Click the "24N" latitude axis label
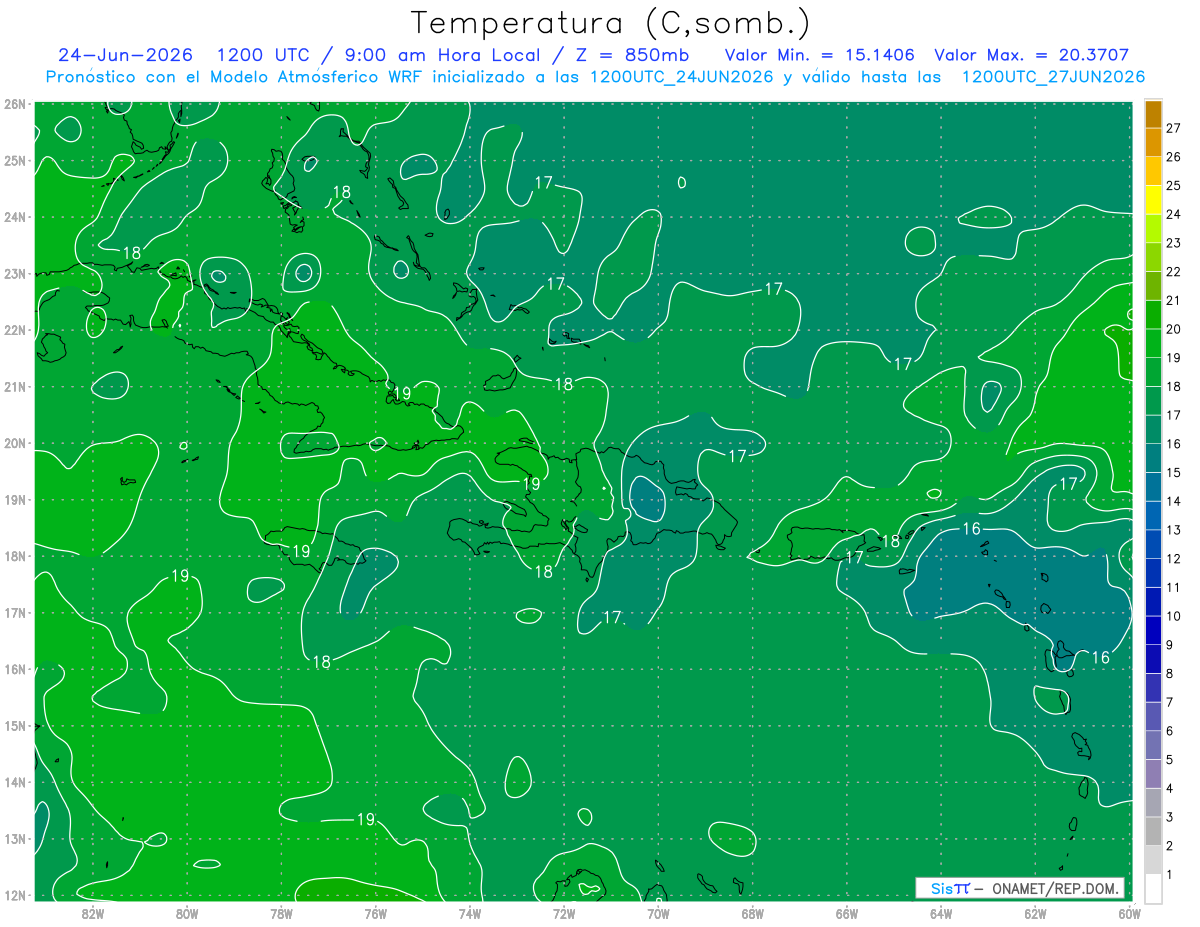Image resolution: width=1200 pixels, height=927 pixels. point(15,217)
